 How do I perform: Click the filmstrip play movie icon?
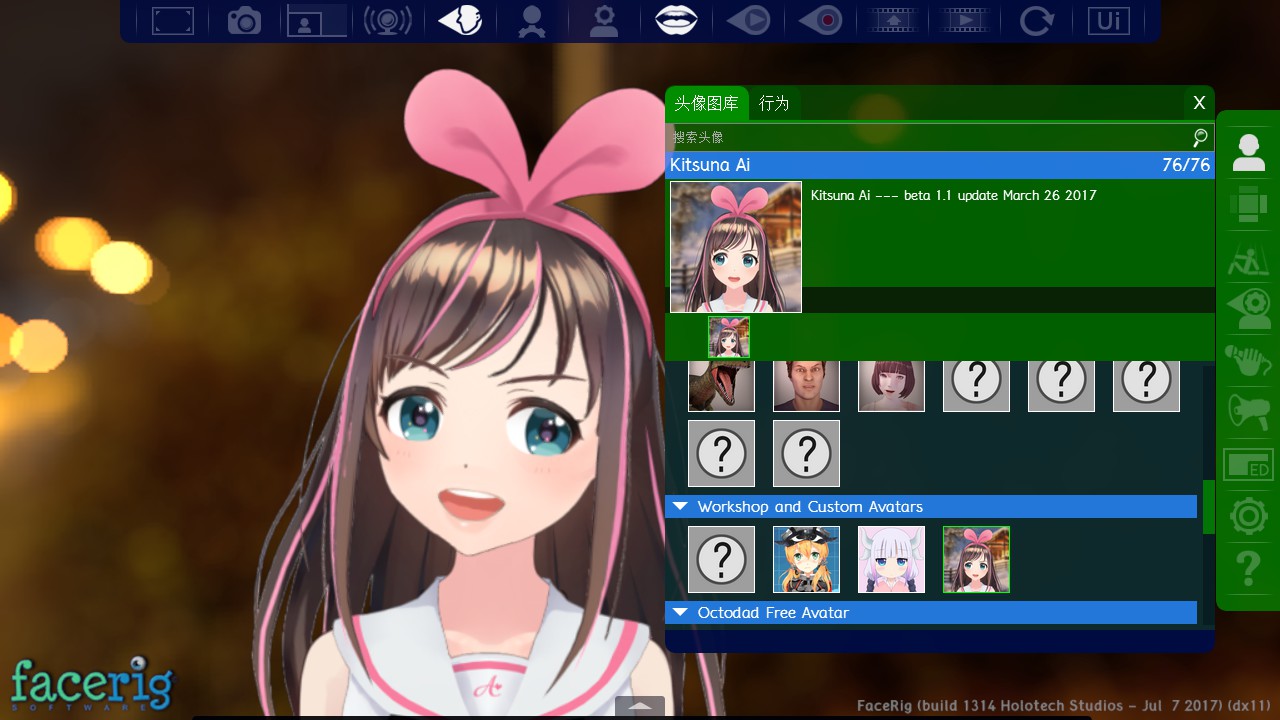click(x=964, y=20)
